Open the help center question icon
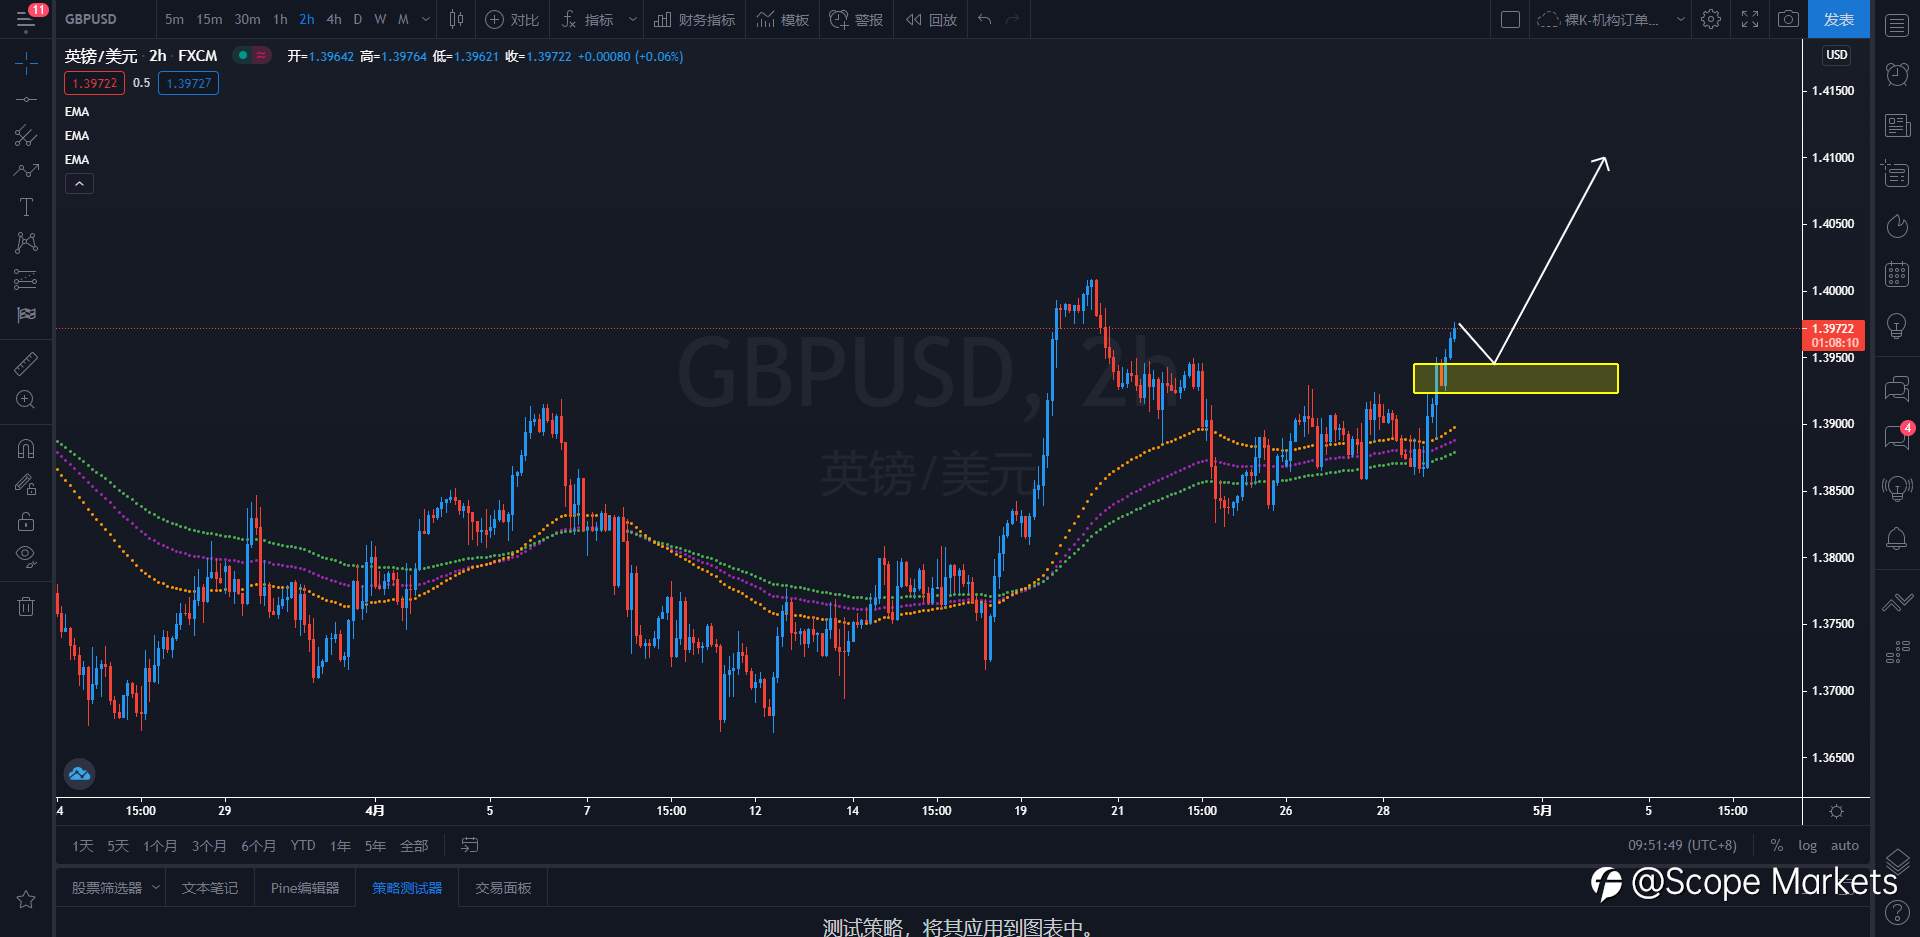The height and width of the screenshot is (937, 1920). click(1897, 912)
